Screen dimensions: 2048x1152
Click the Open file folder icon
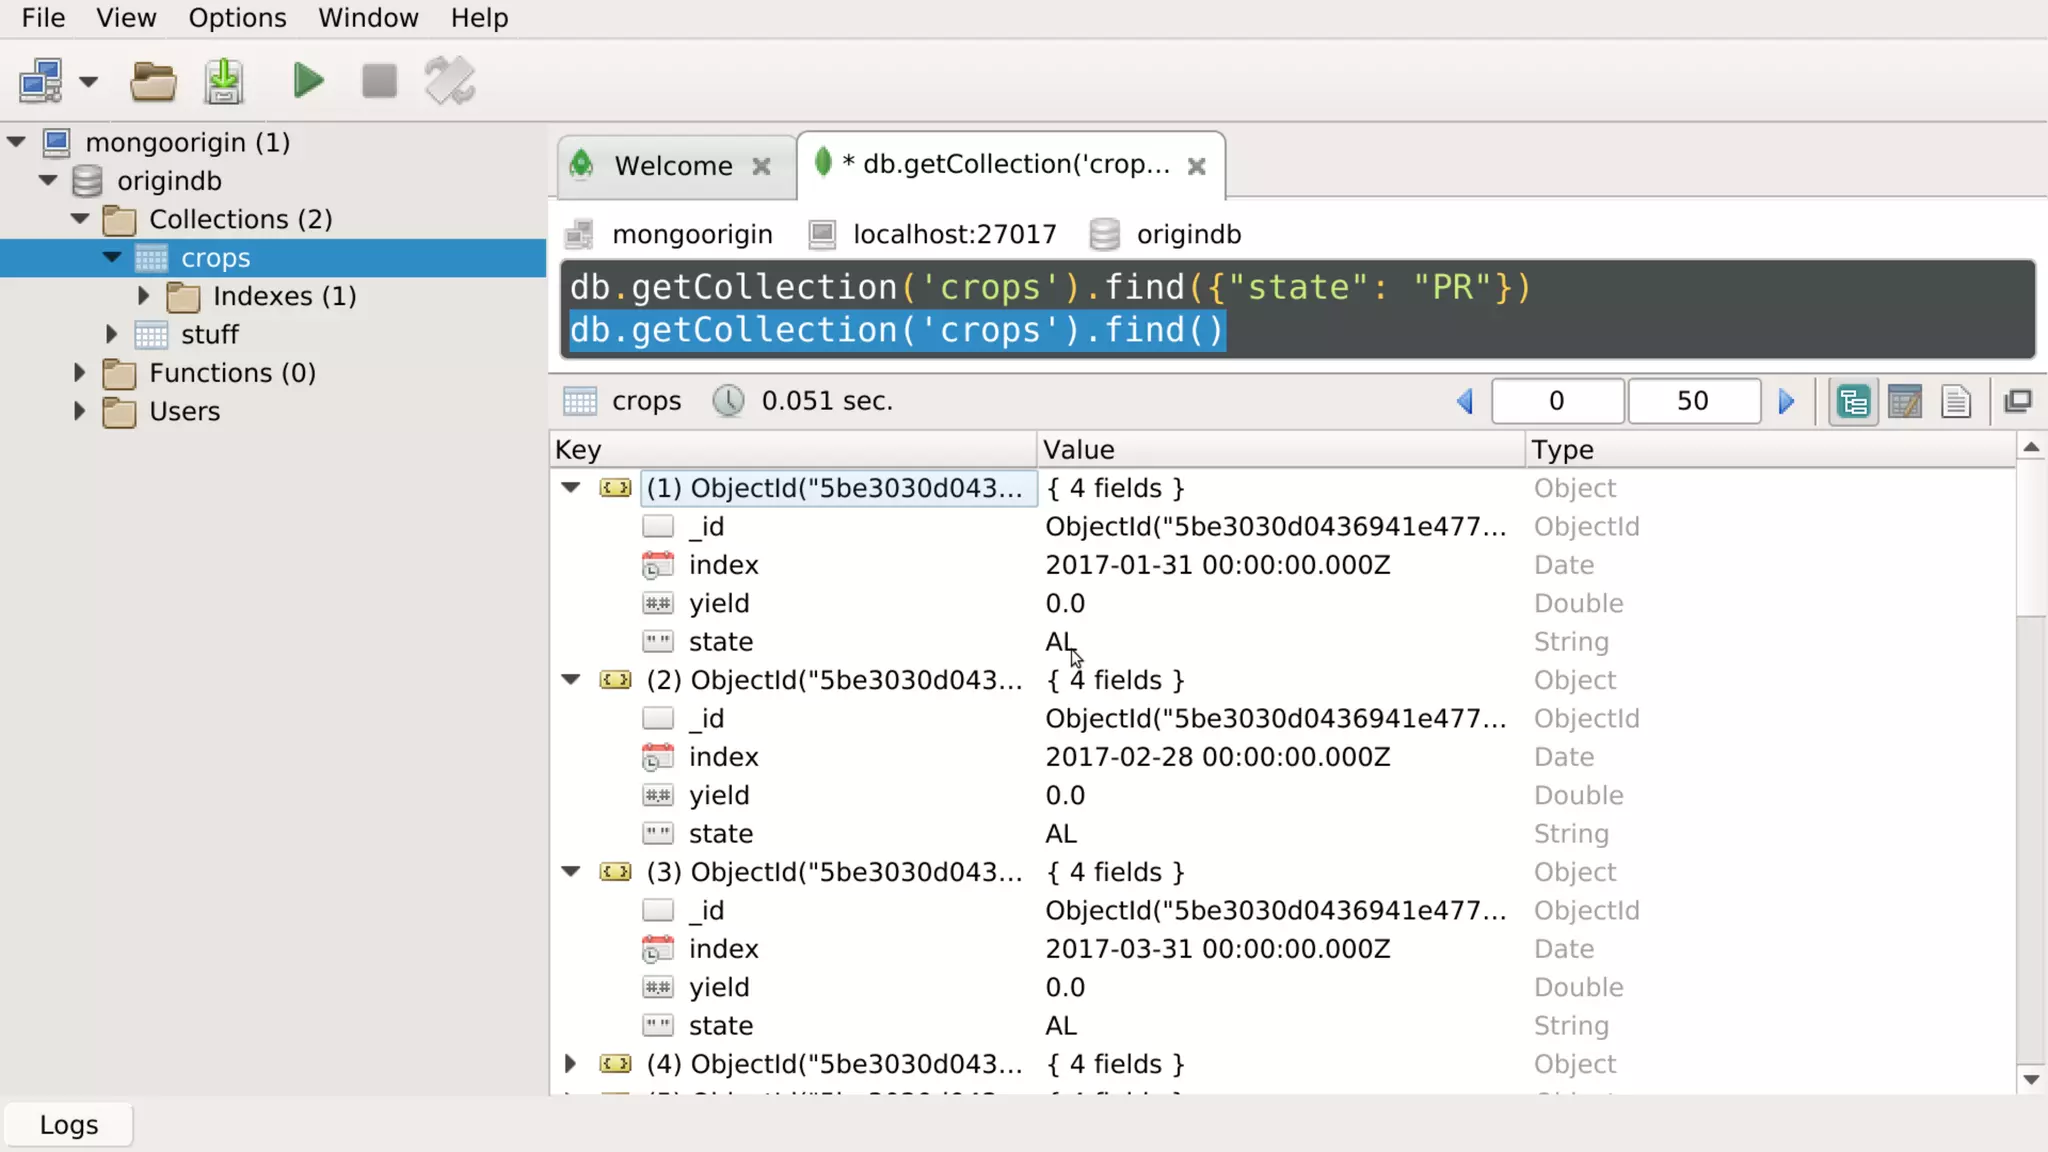(153, 81)
